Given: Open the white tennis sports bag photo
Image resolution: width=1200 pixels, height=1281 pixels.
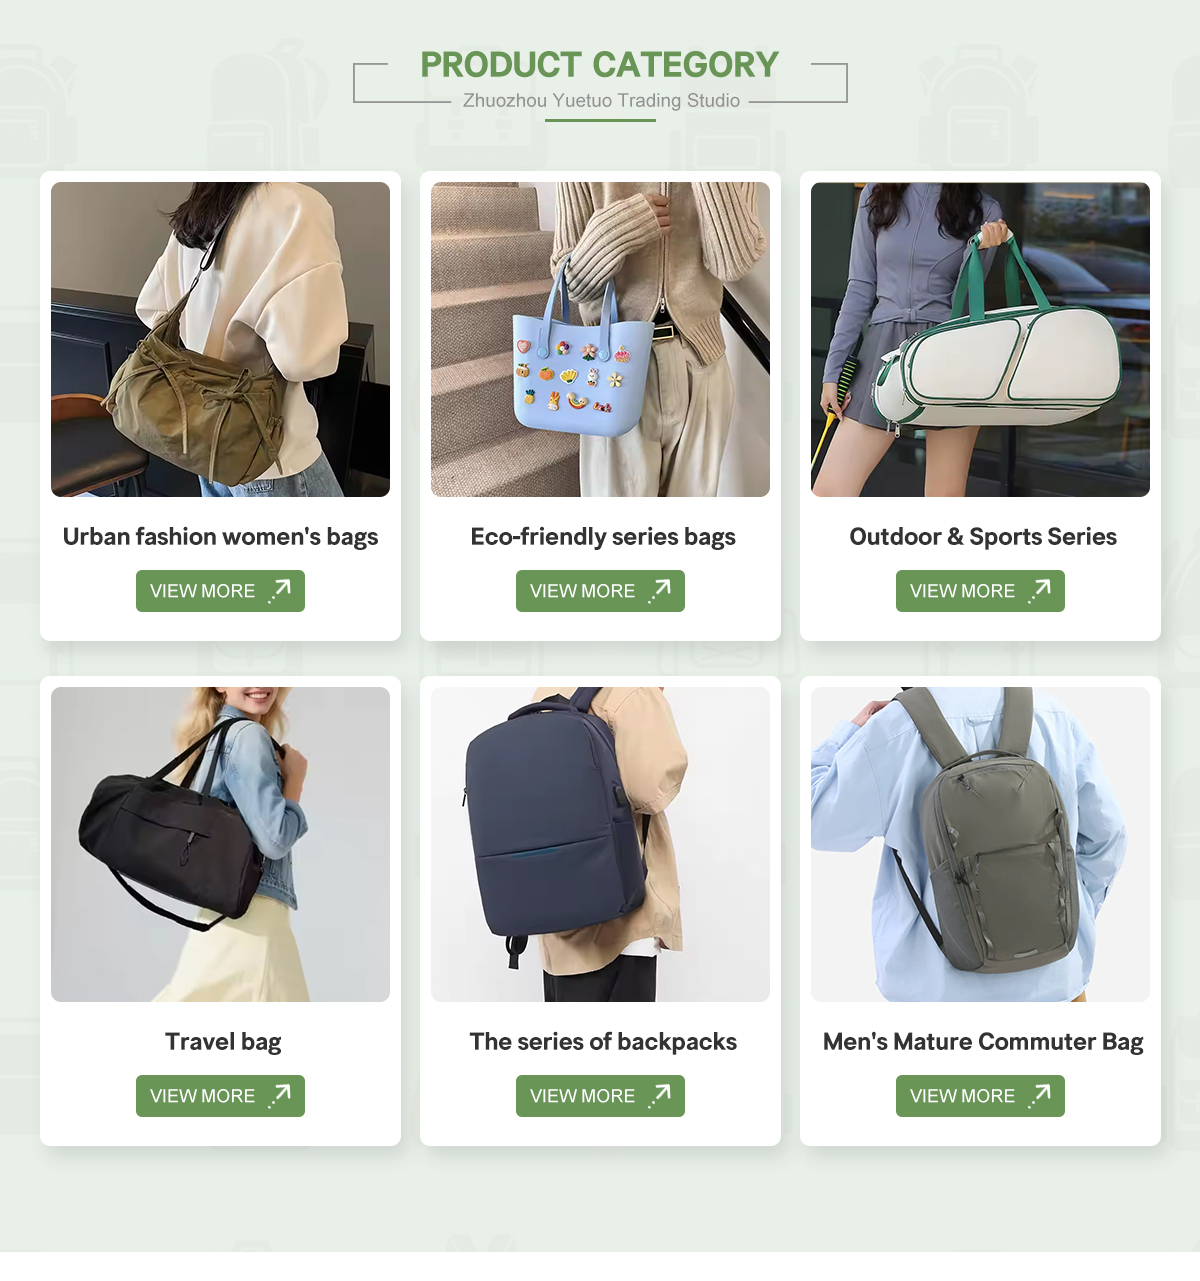Looking at the screenshot, I should (980, 339).
